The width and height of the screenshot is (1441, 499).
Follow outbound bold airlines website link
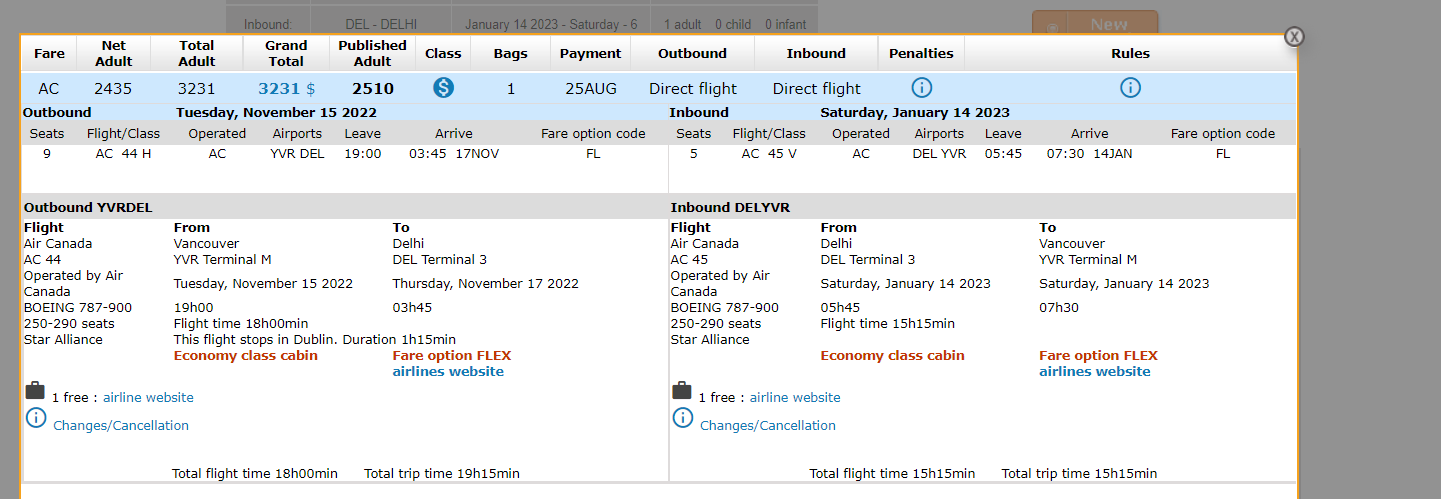[448, 371]
